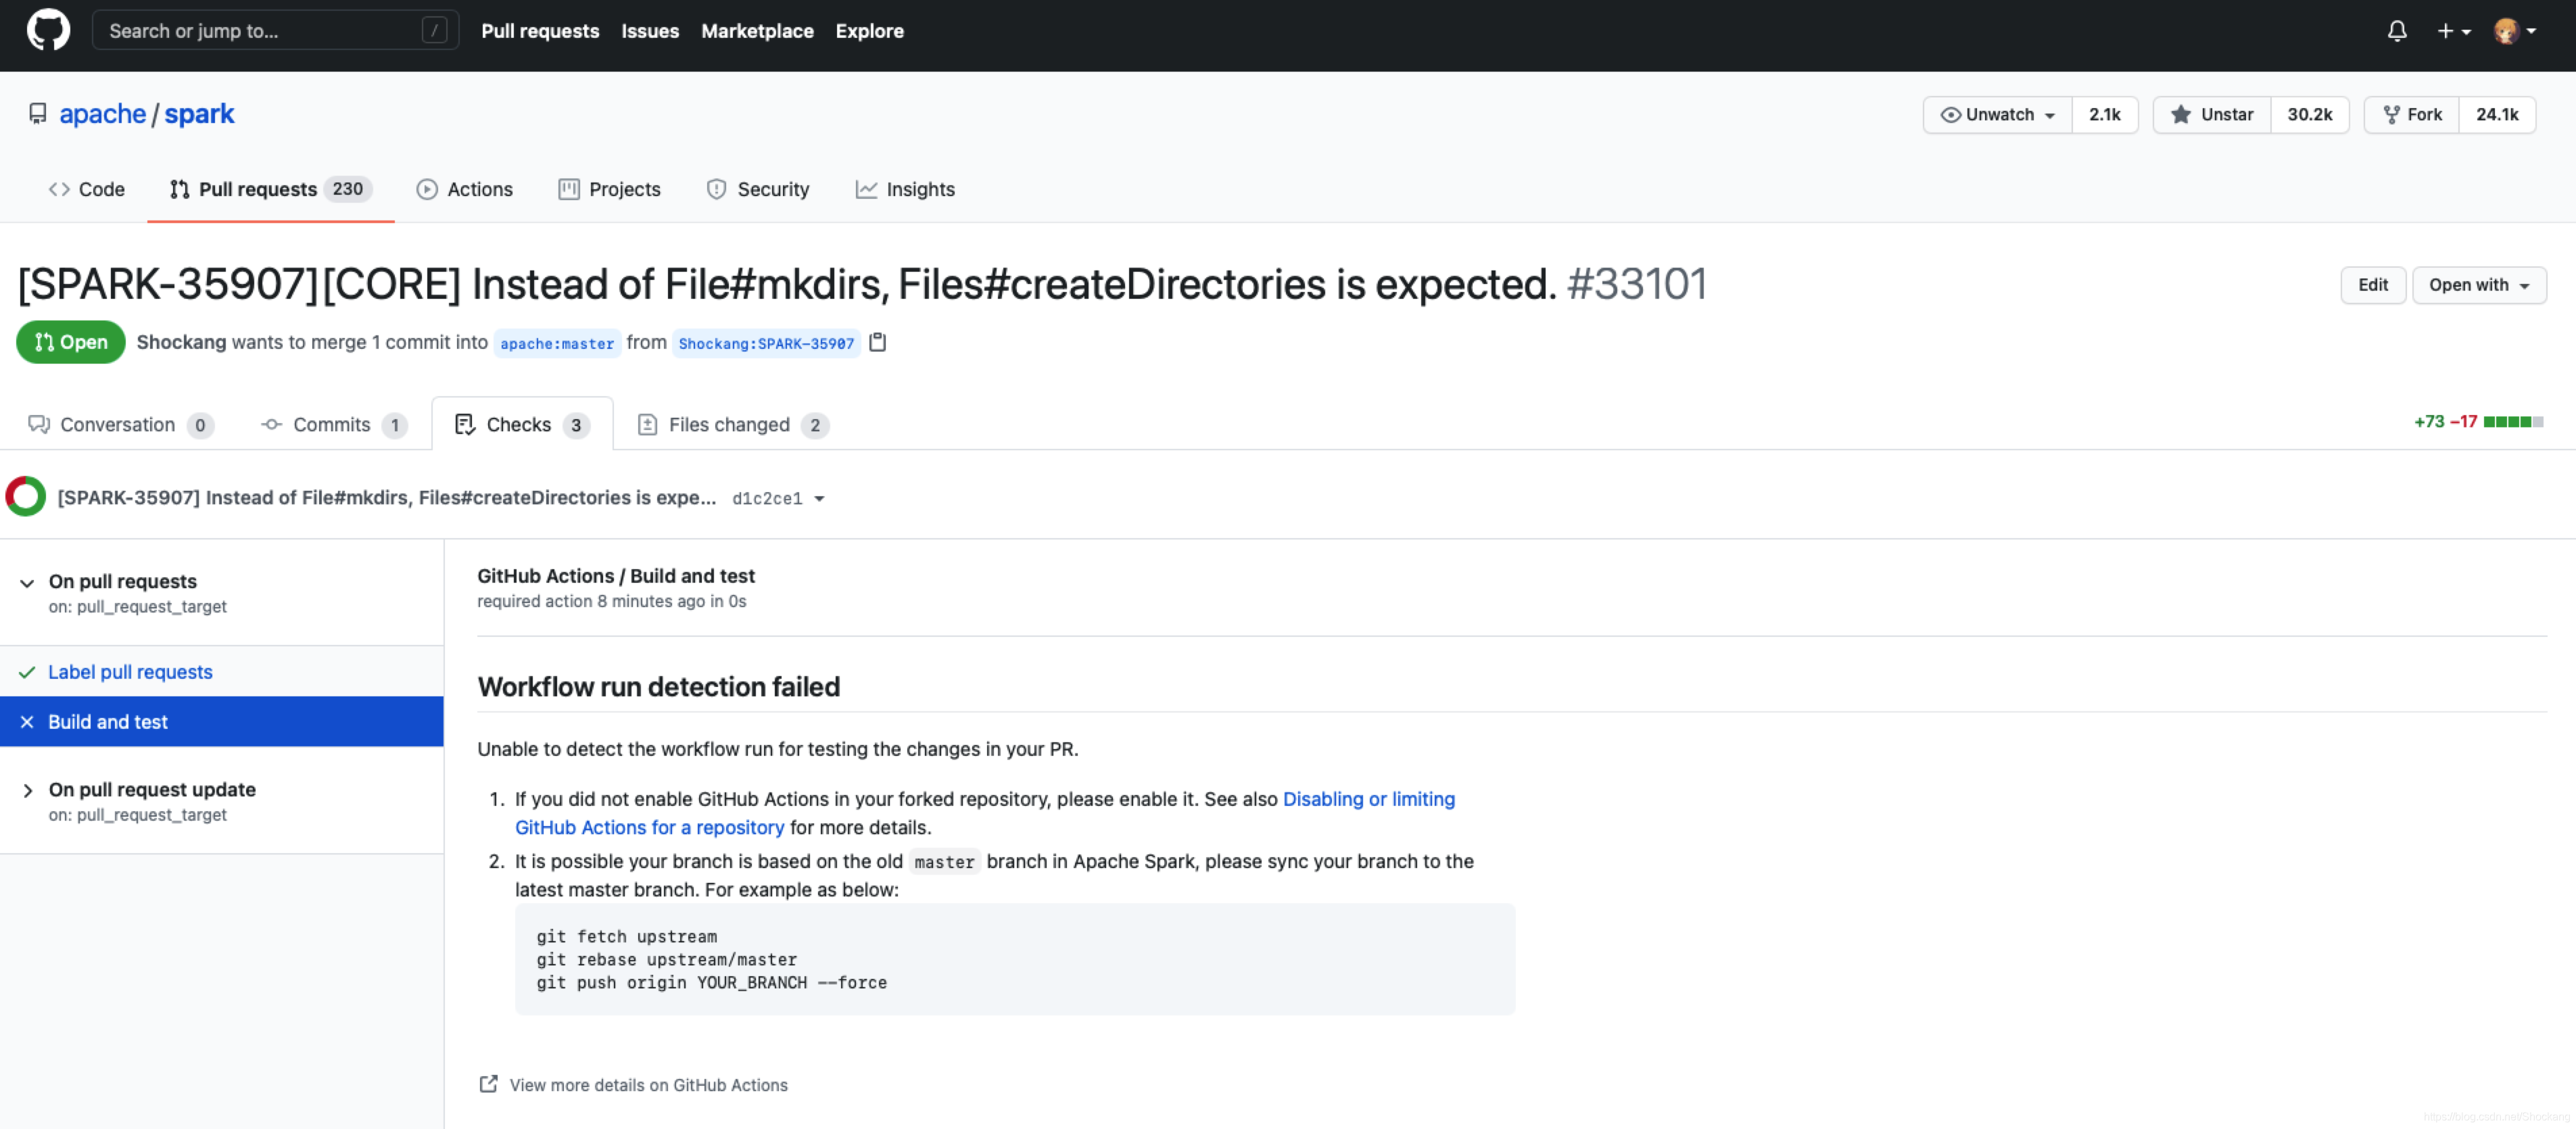Open Marketplace in the top navigation

coord(757,30)
